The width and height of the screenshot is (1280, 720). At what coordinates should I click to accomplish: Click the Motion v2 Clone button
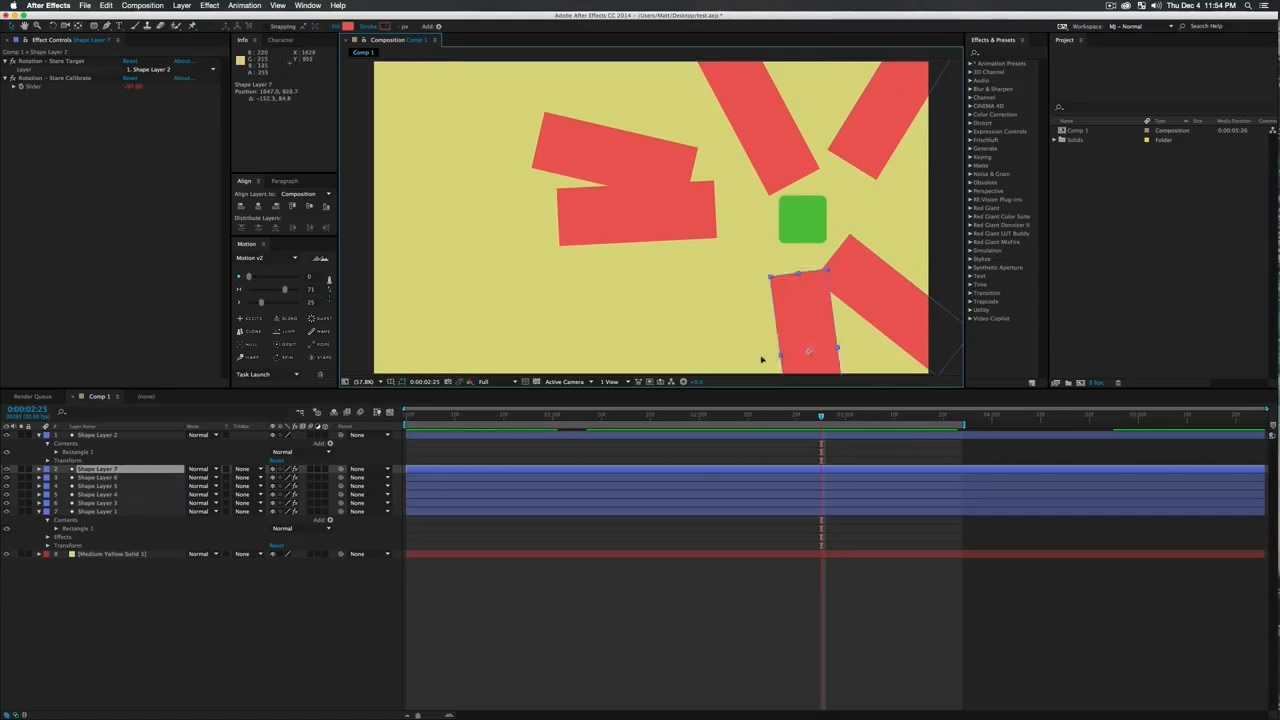[x=249, y=331]
